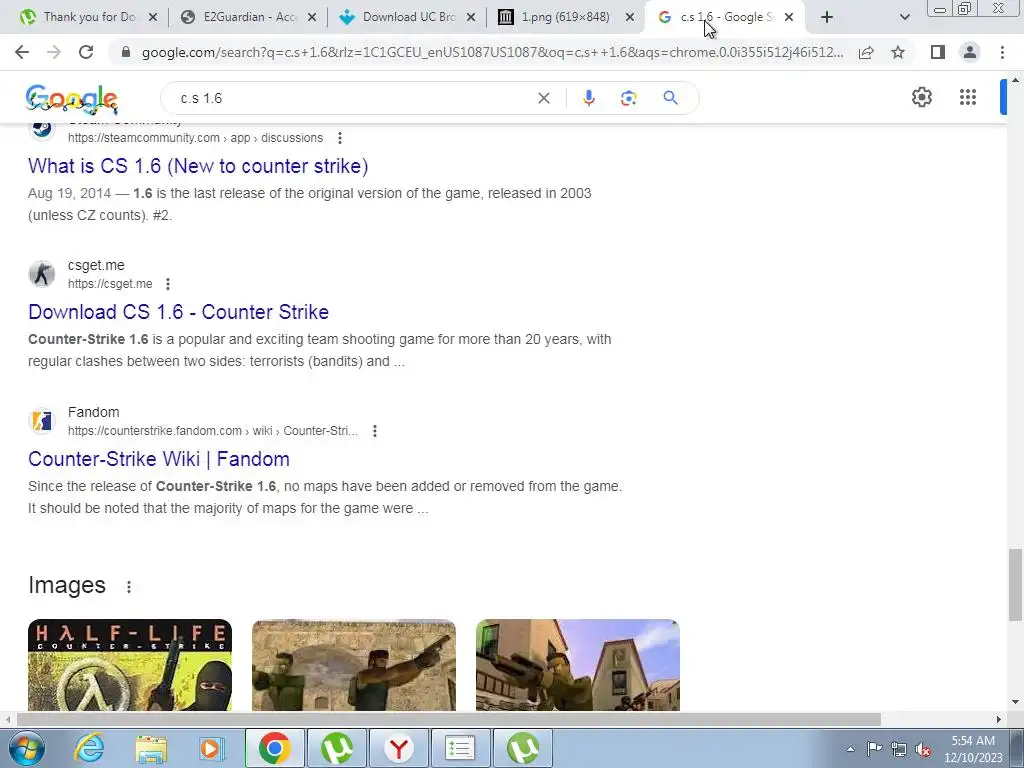Open Google quick settings gear
This screenshot has height=768, width=1024.
click(921, 97)
